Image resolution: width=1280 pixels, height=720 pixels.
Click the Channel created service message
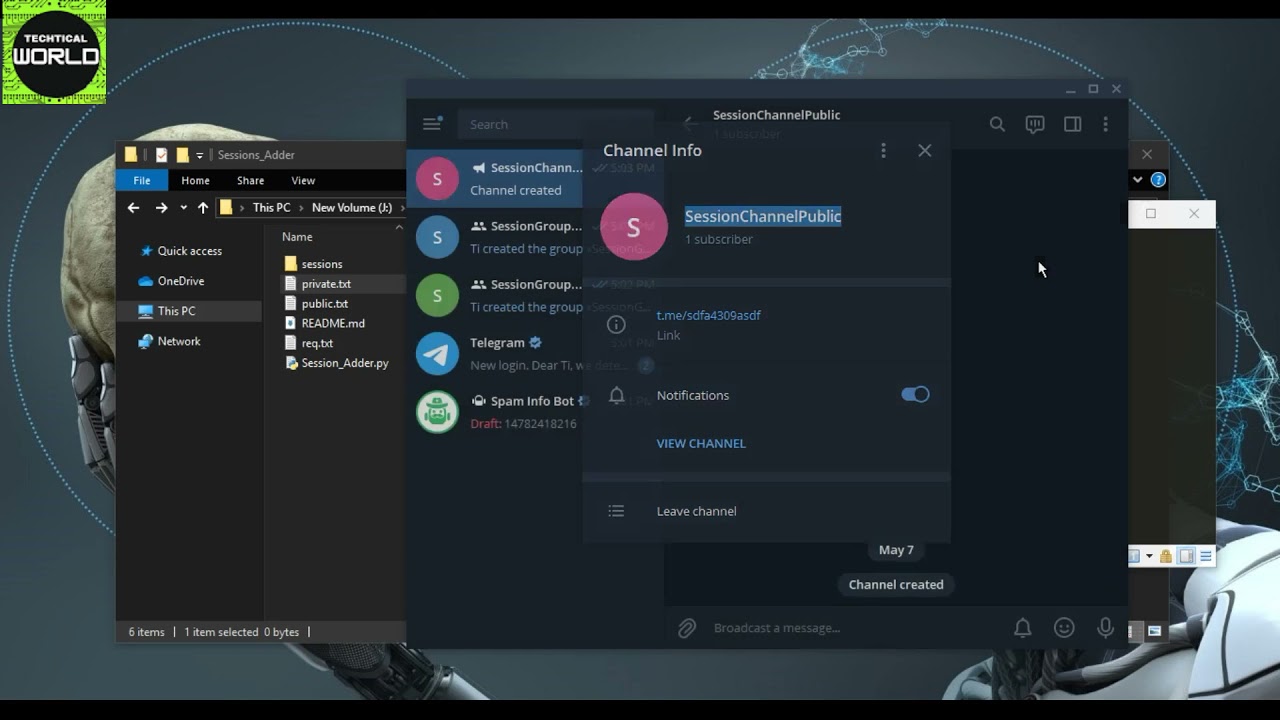coord(896,584)
